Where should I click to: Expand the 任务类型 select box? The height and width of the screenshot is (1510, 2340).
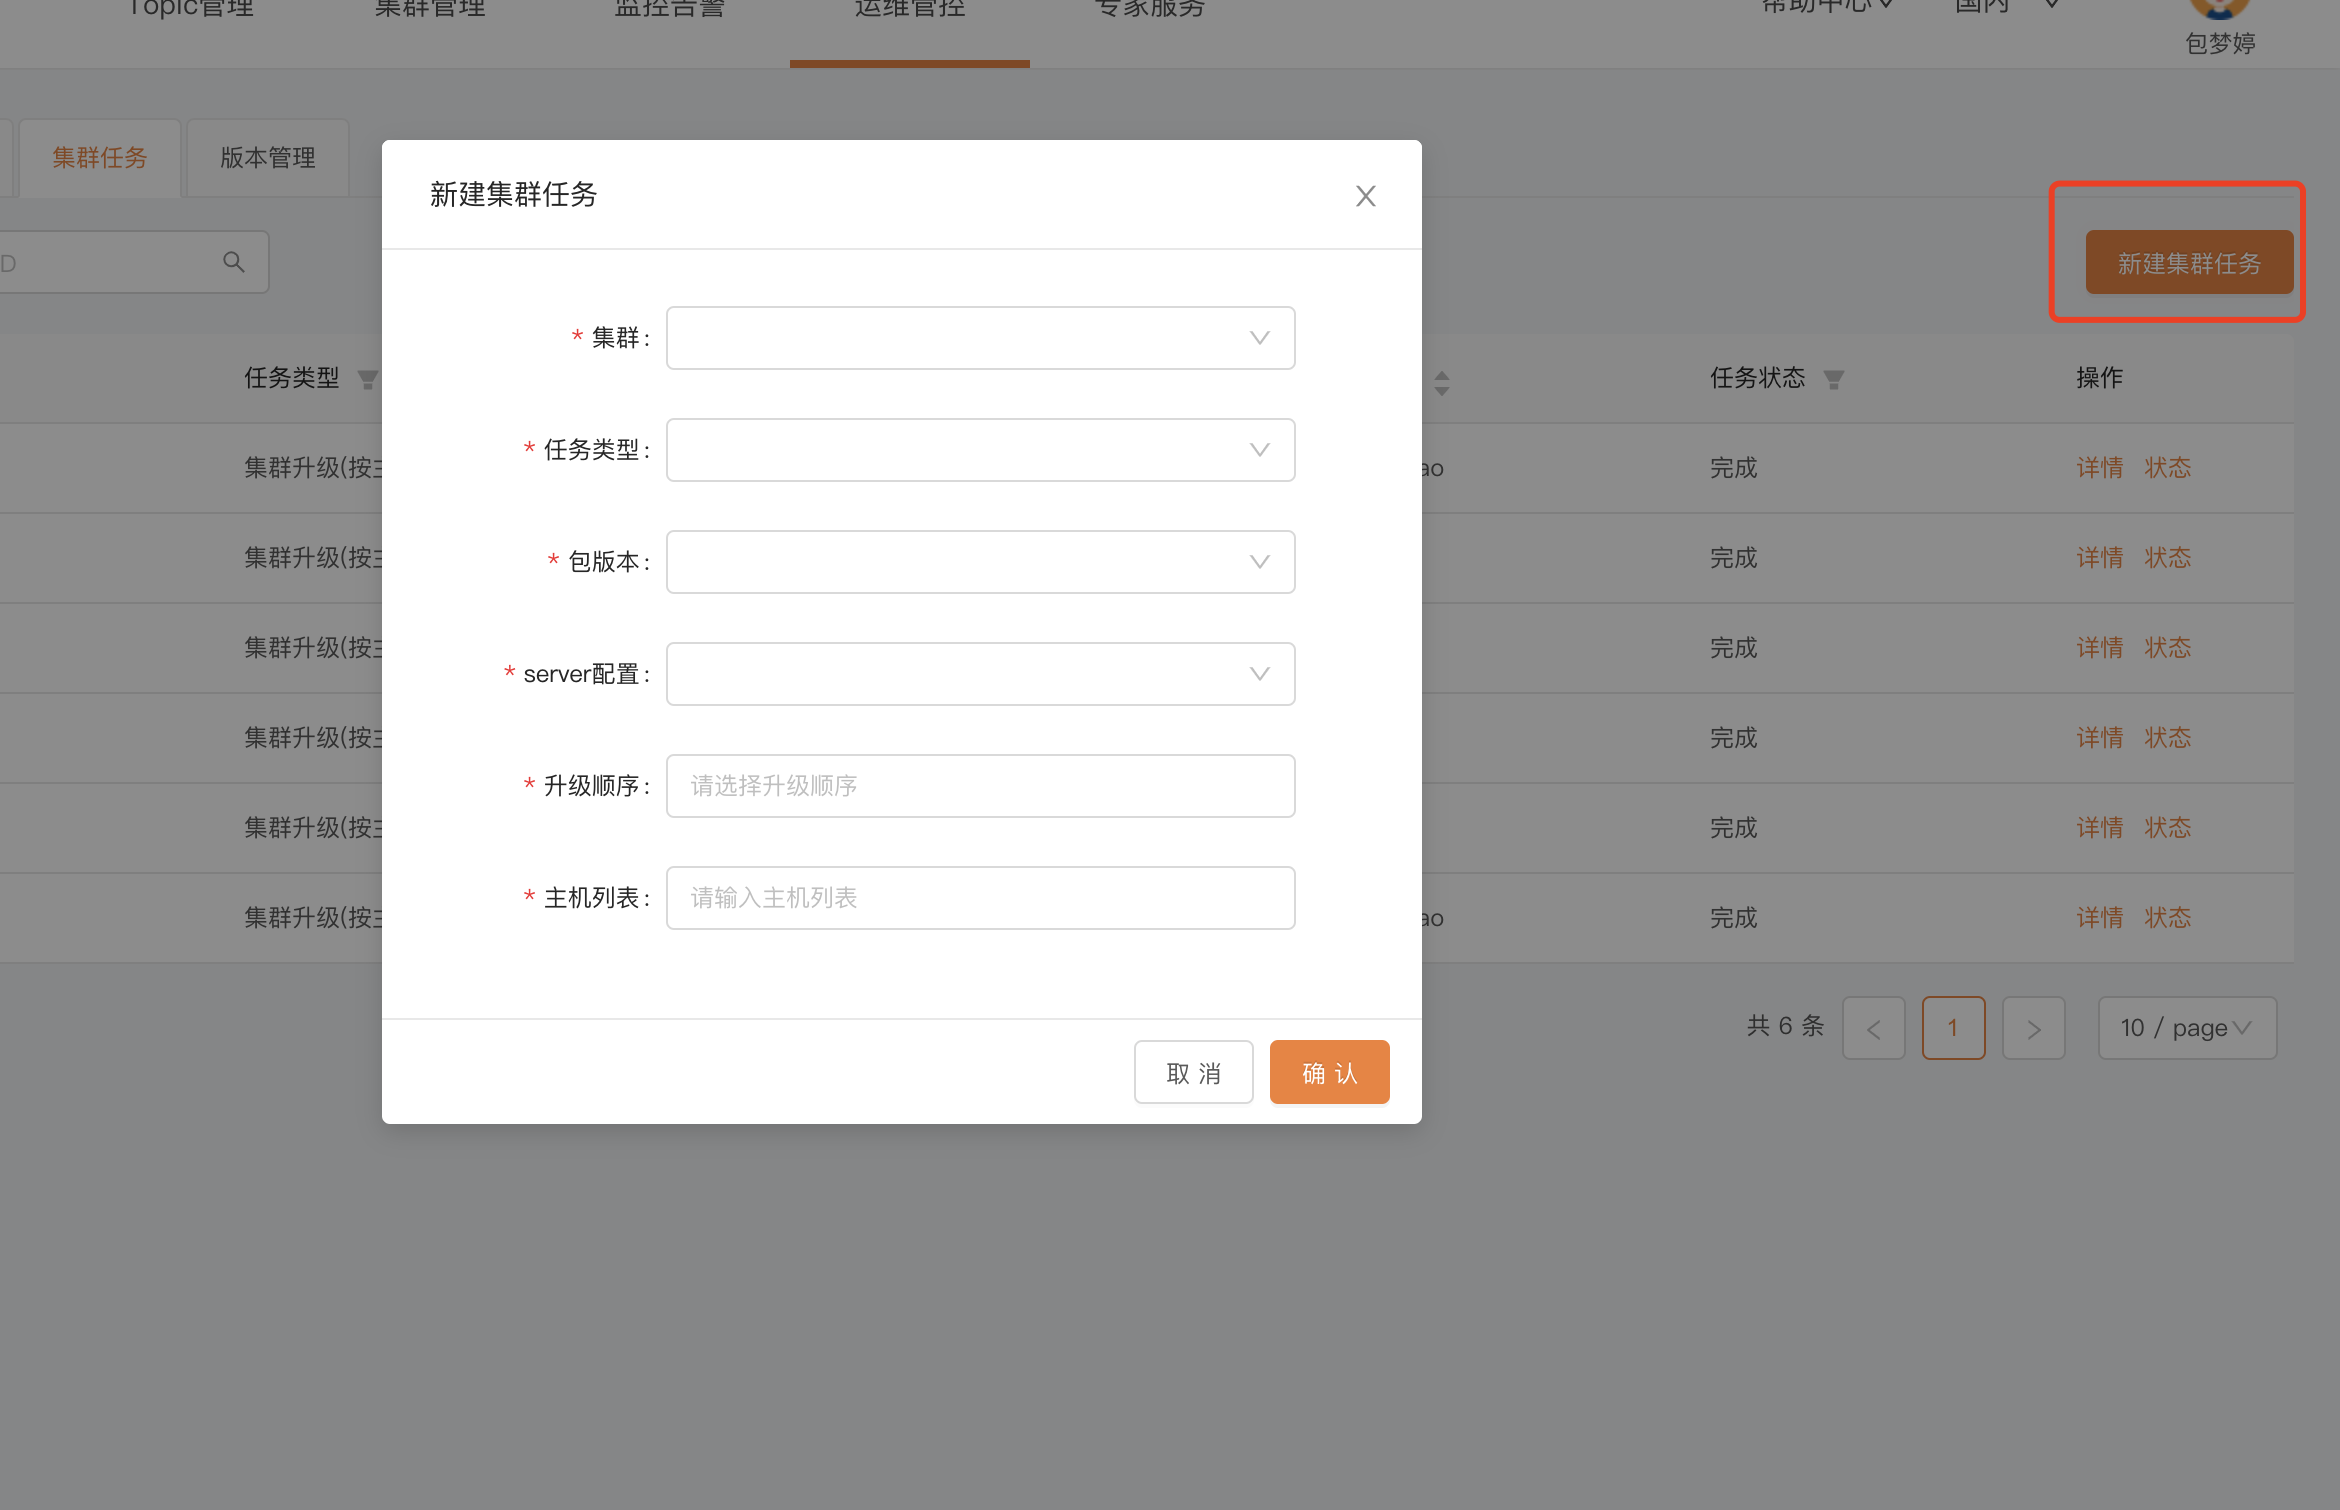click(980, 450)
